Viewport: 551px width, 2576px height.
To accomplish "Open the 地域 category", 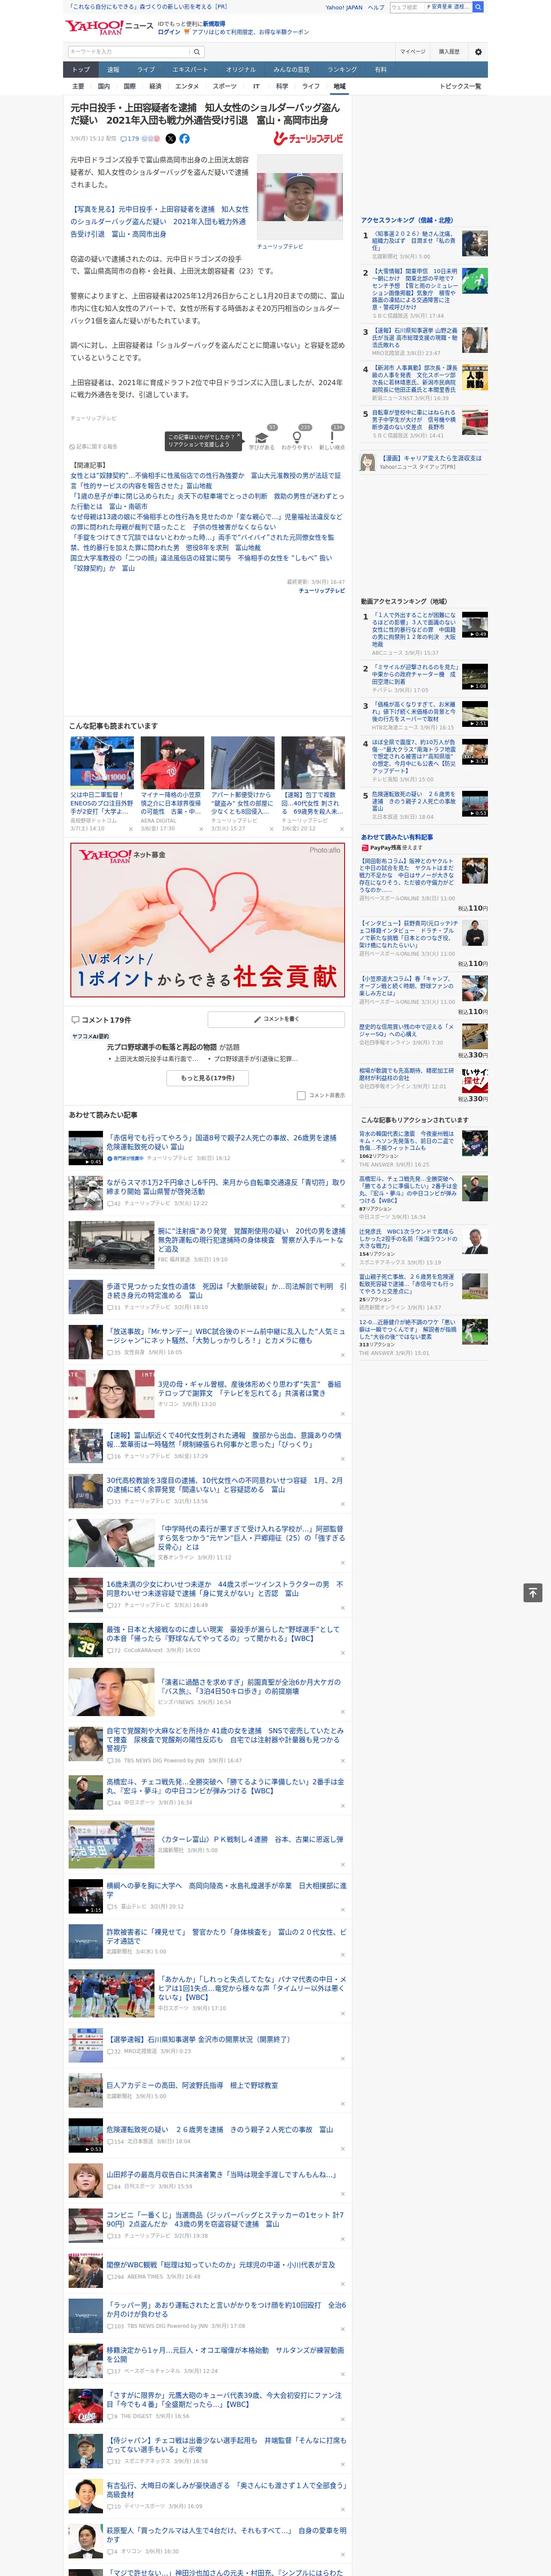I will (x=339, y=86).
